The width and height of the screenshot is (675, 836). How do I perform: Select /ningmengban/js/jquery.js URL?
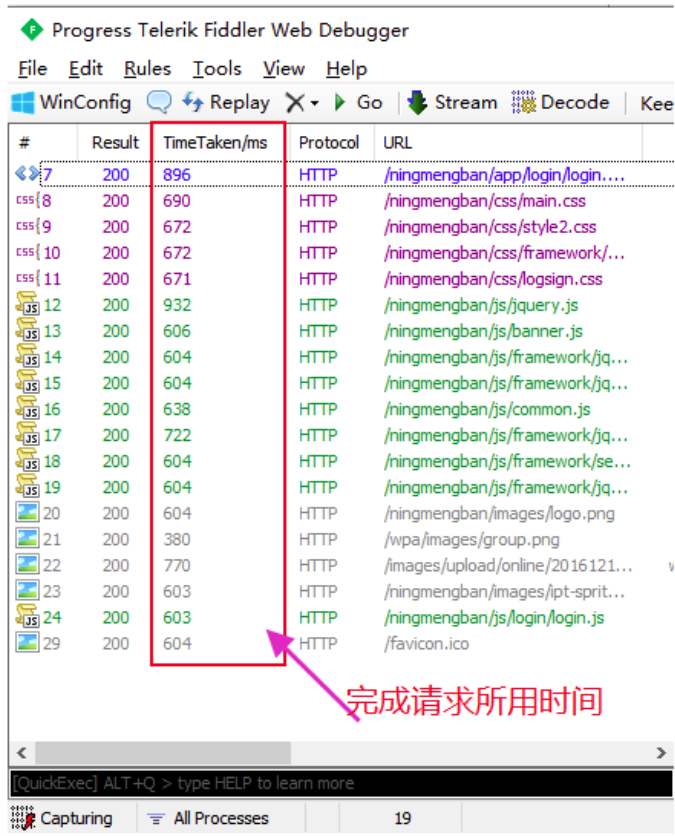pyautogui.click(x=481, y=305)
